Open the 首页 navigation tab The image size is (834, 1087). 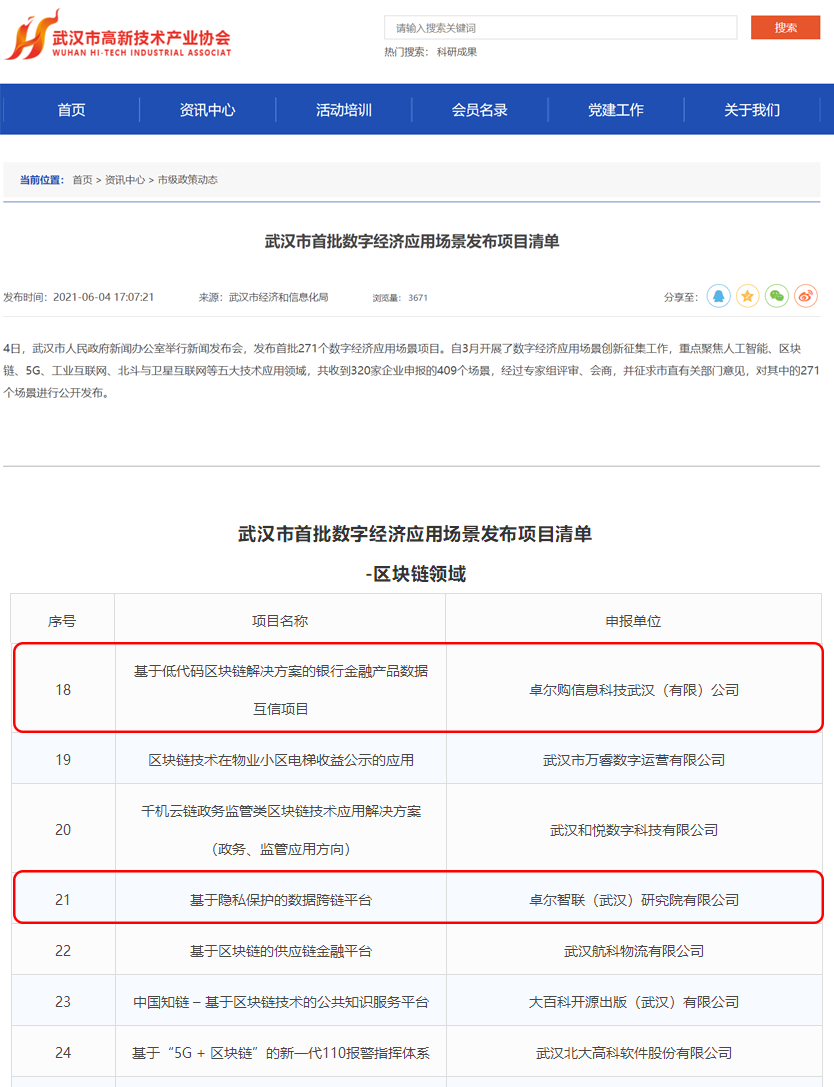click(x=71, y=110)
